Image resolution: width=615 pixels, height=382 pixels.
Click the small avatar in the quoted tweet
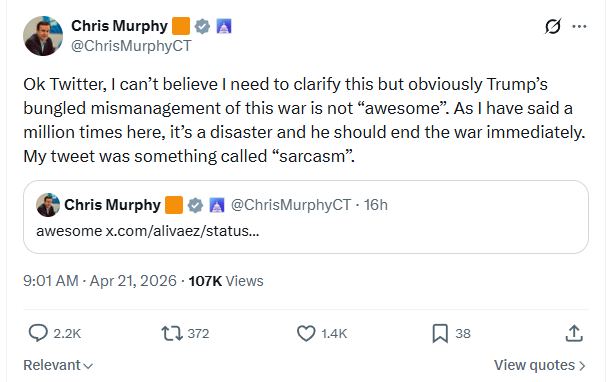(x=48, y=205)
